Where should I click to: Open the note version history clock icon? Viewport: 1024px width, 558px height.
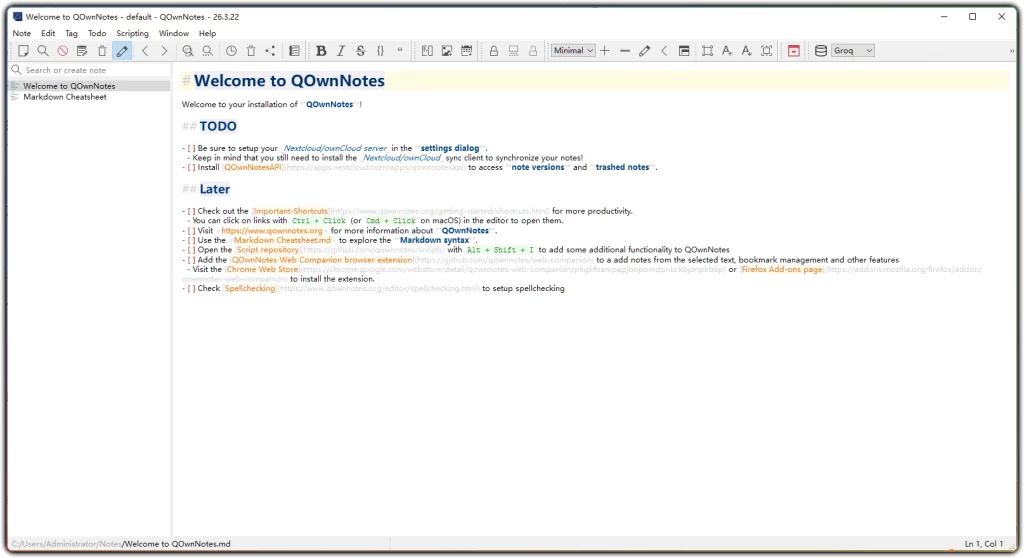(x=231, y=51)
